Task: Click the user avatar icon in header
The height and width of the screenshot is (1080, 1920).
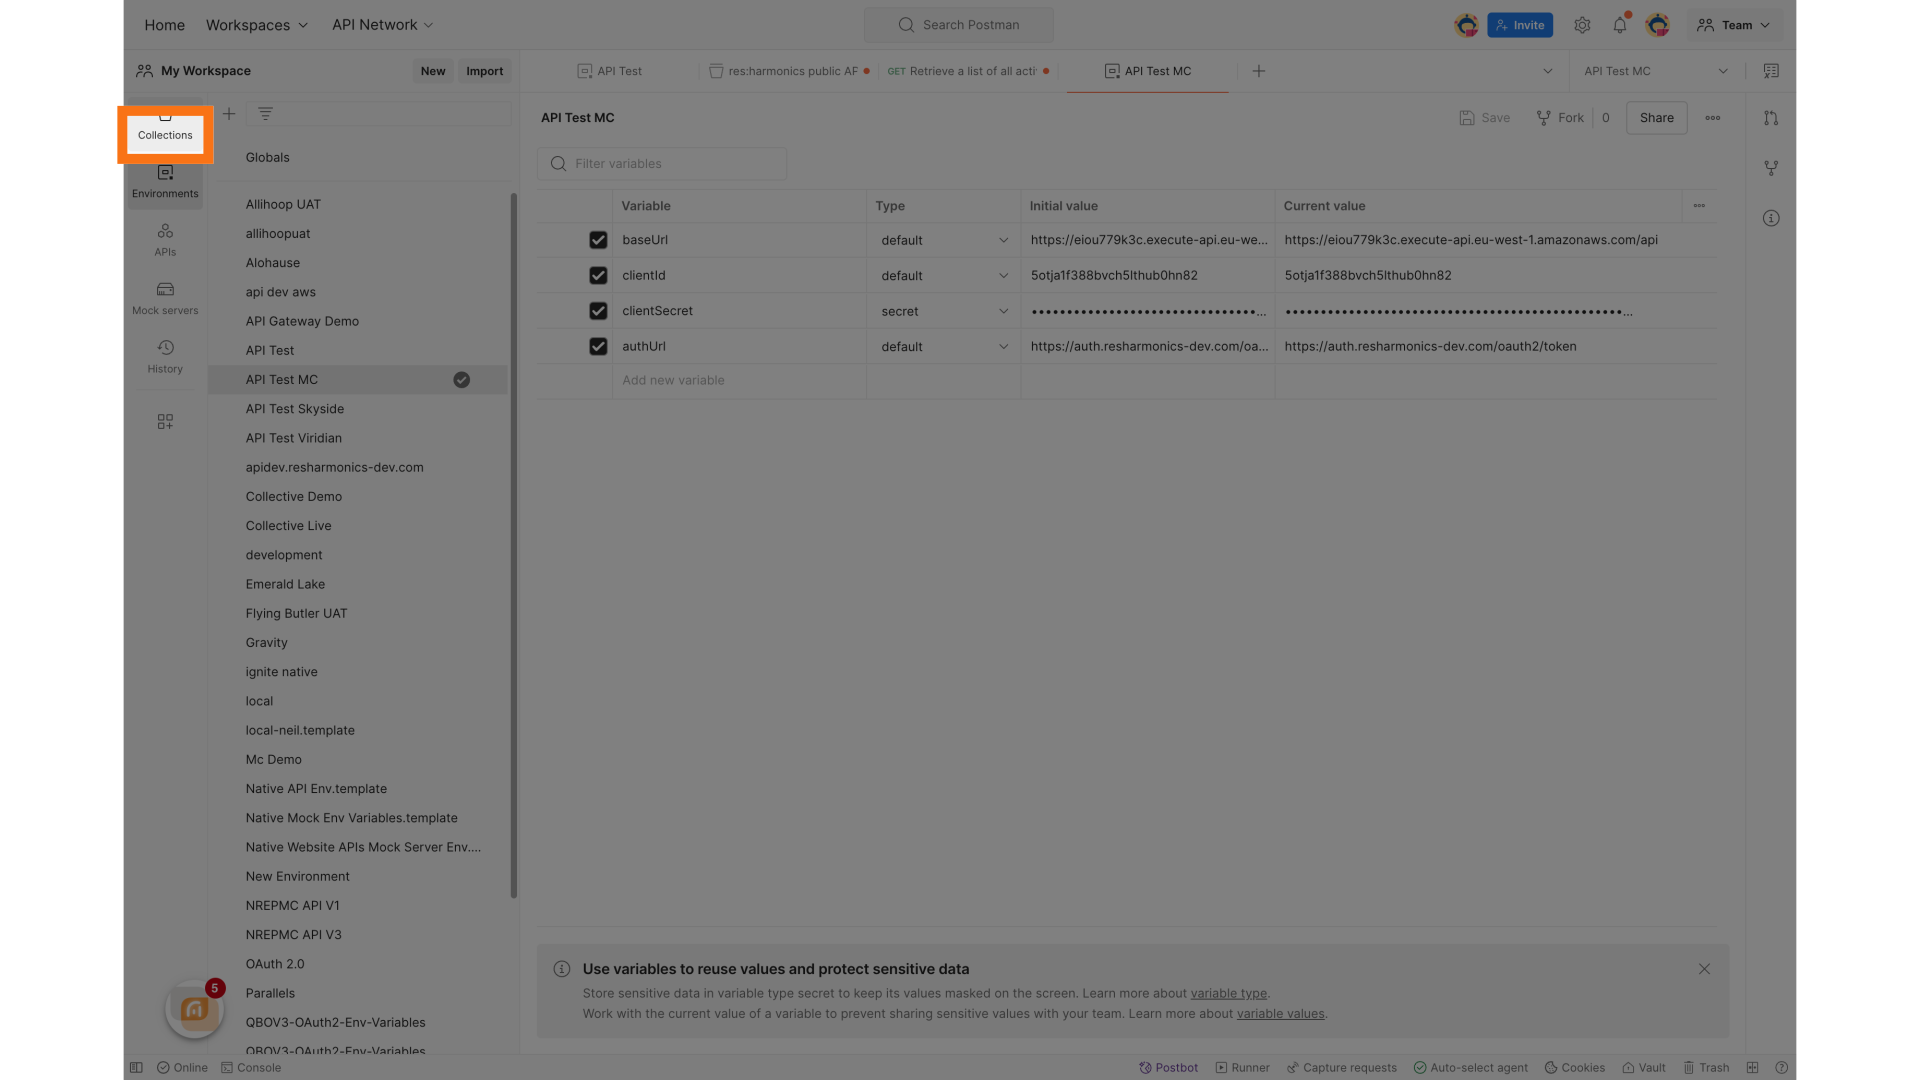Action: tap(1658, 25)
